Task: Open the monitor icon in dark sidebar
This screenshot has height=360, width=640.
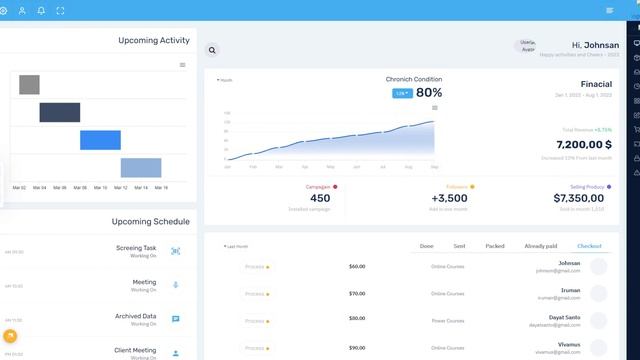Action: 636,43
